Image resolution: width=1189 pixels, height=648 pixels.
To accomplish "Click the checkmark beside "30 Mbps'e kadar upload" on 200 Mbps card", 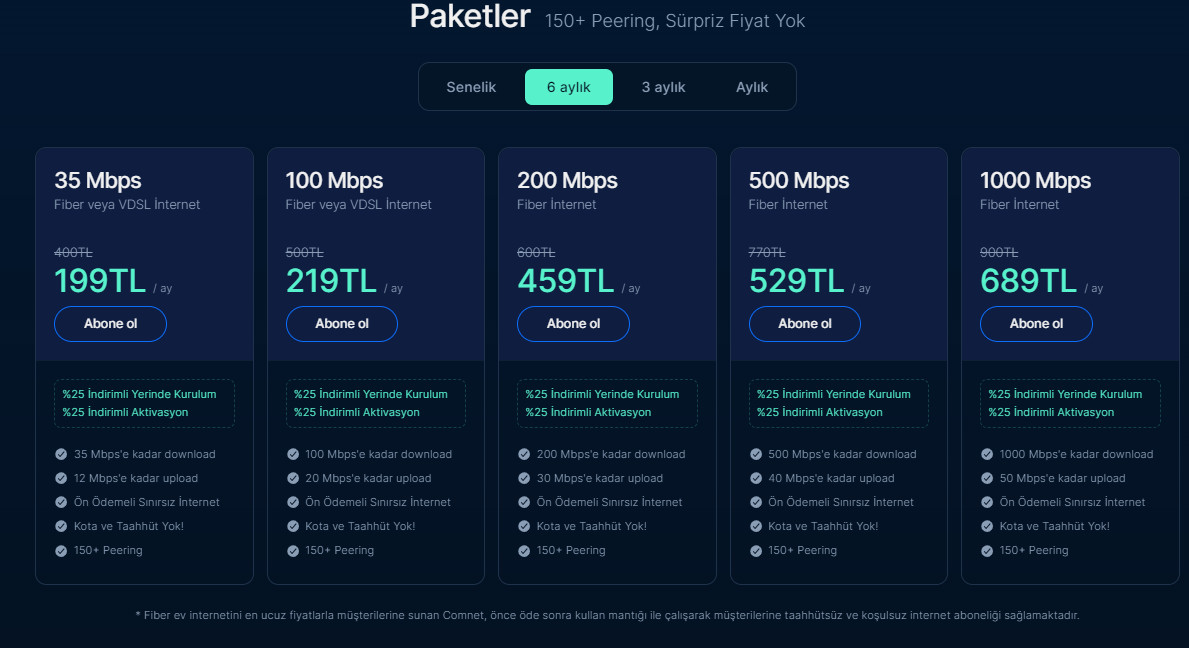I will (522, 478).
